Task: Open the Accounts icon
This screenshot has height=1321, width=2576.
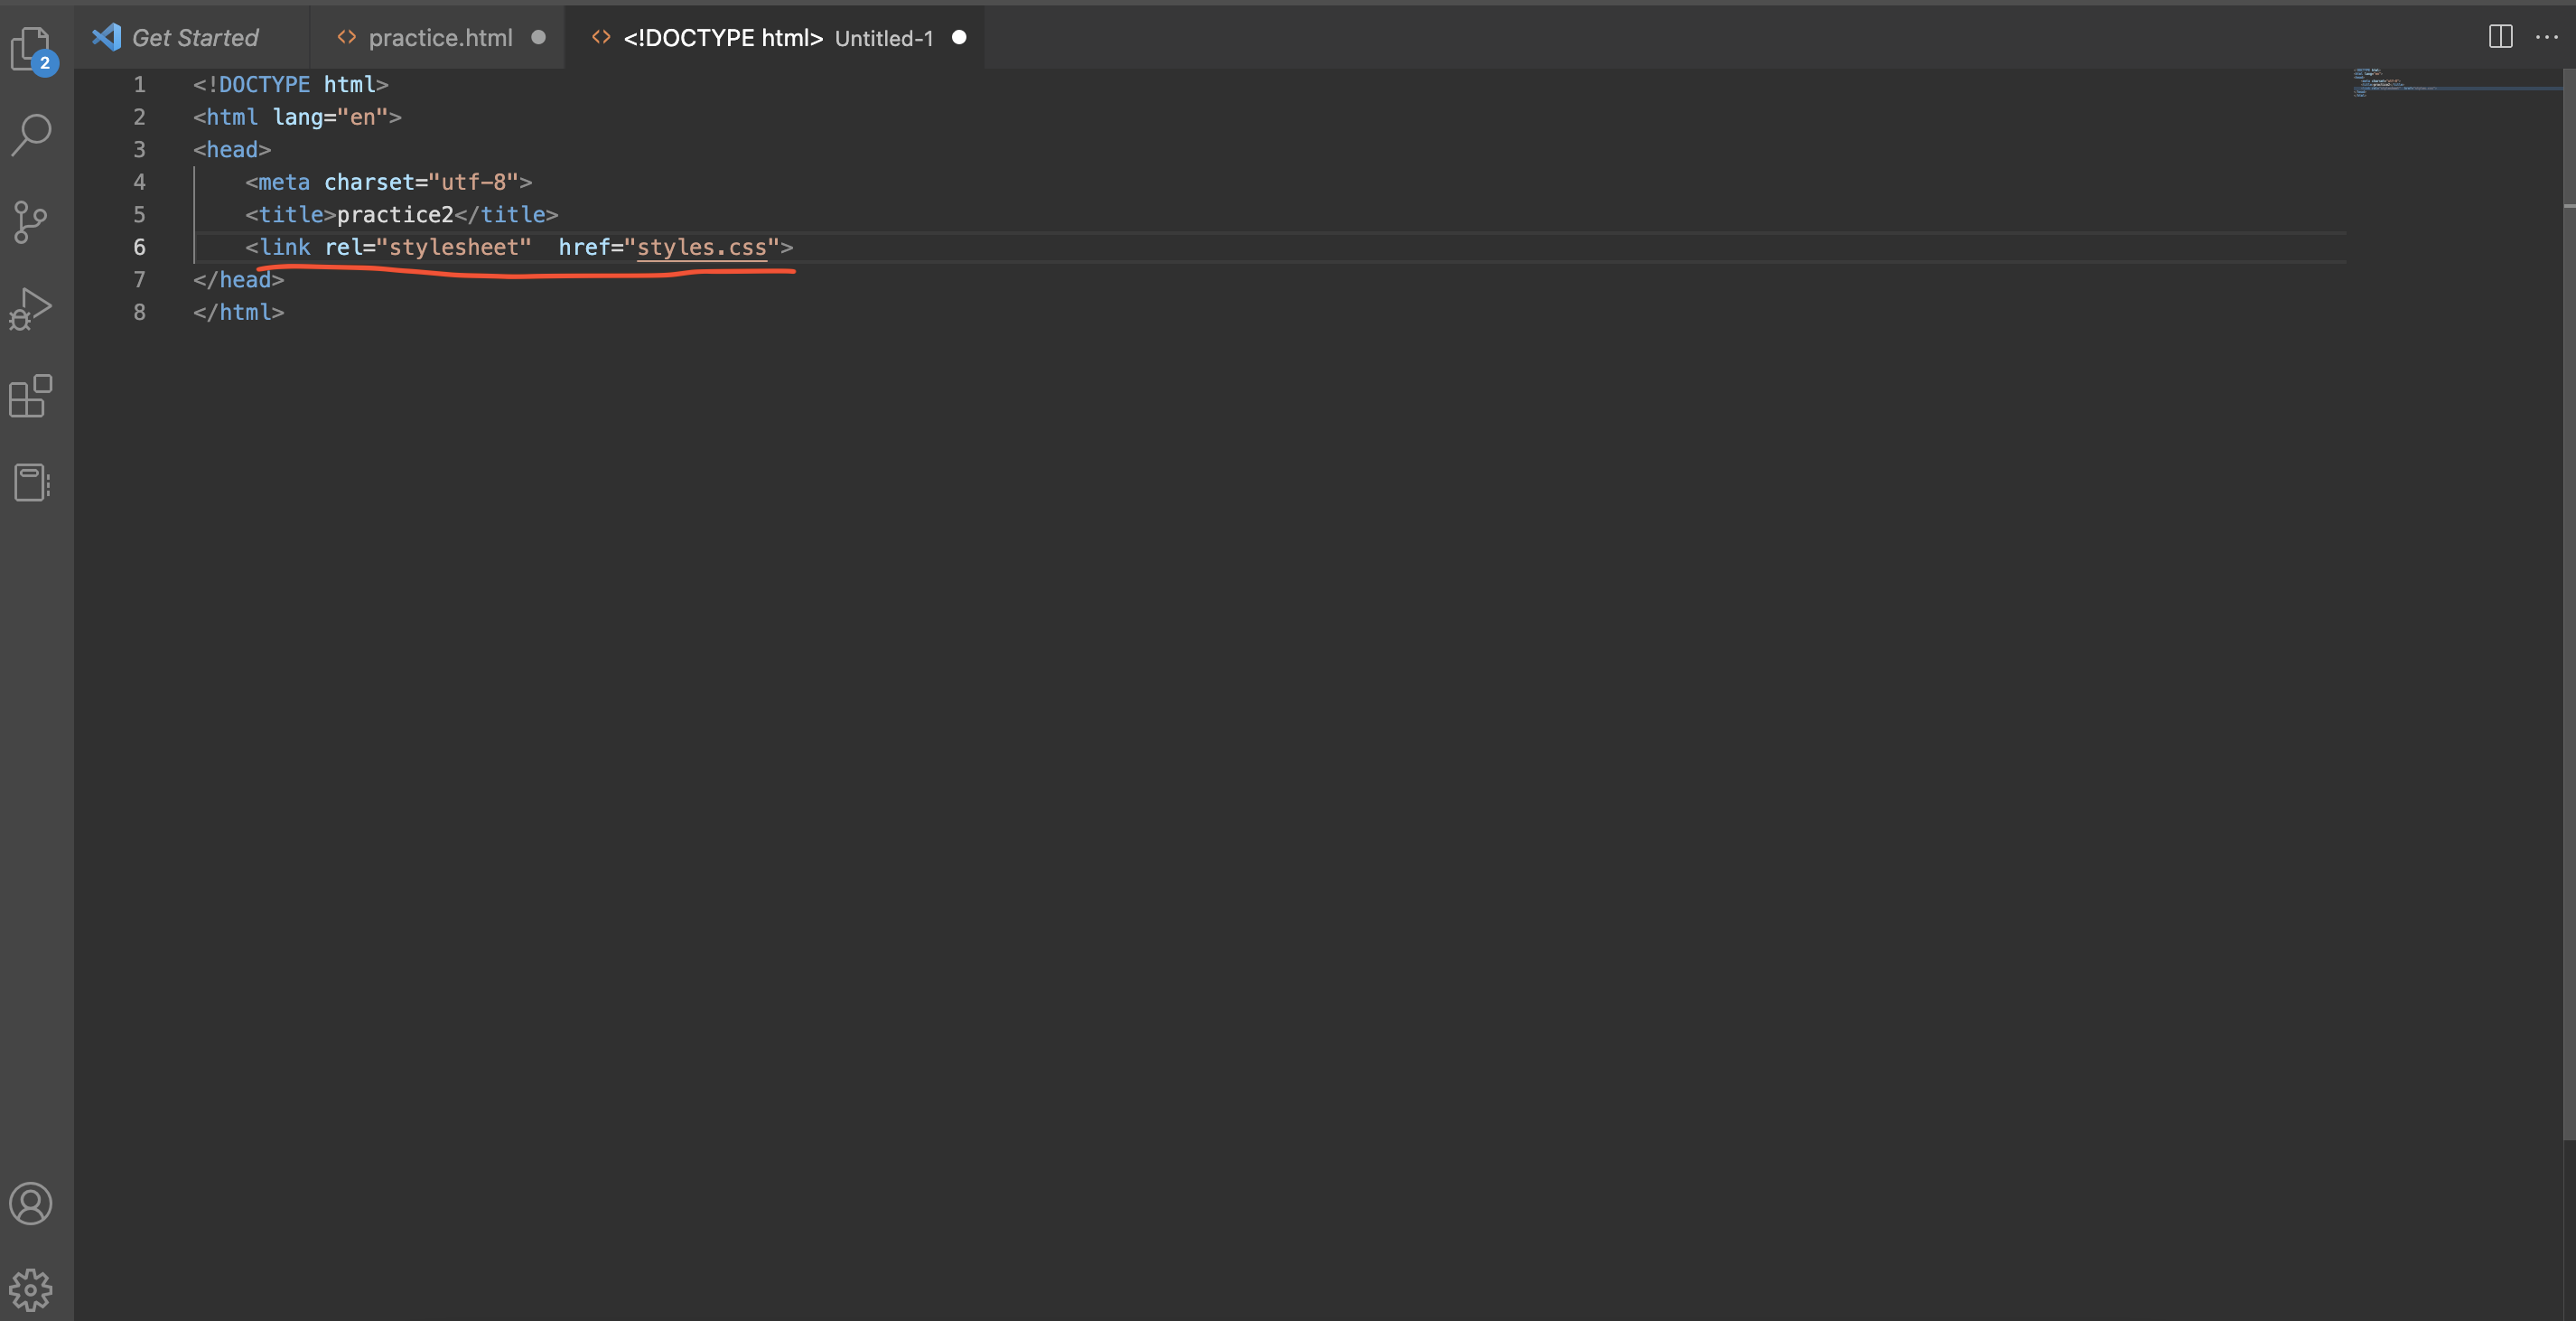Action: [31, 1203]
